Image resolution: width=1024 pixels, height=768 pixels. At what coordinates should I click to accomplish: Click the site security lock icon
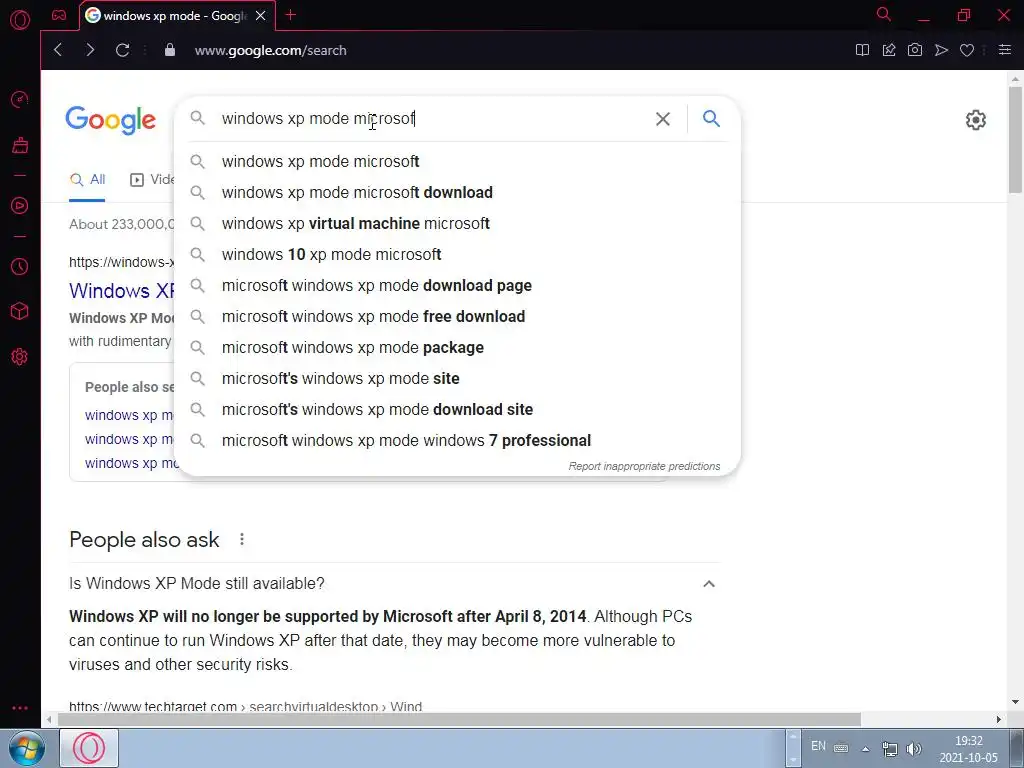pyautogui.click(x=170, y=50)
